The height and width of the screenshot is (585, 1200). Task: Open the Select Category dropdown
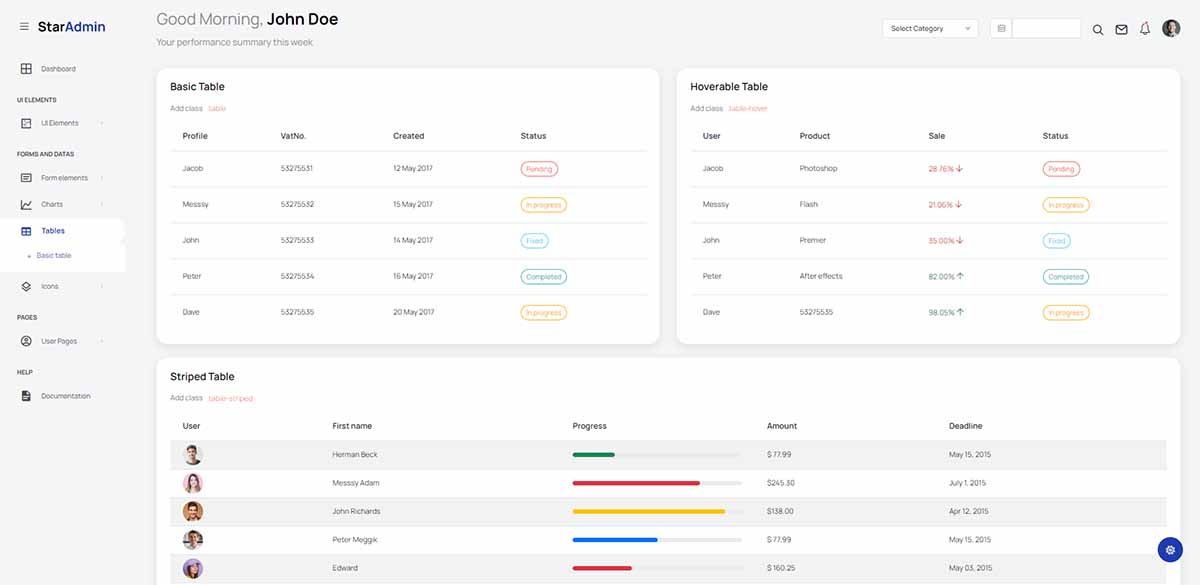(x=928, y=28)
